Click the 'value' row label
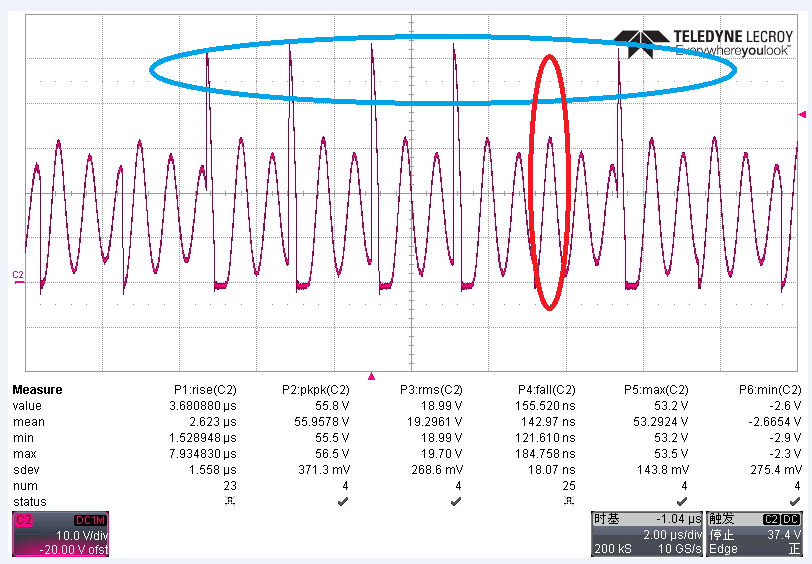The image size is (812, 564). pos(27,406)
